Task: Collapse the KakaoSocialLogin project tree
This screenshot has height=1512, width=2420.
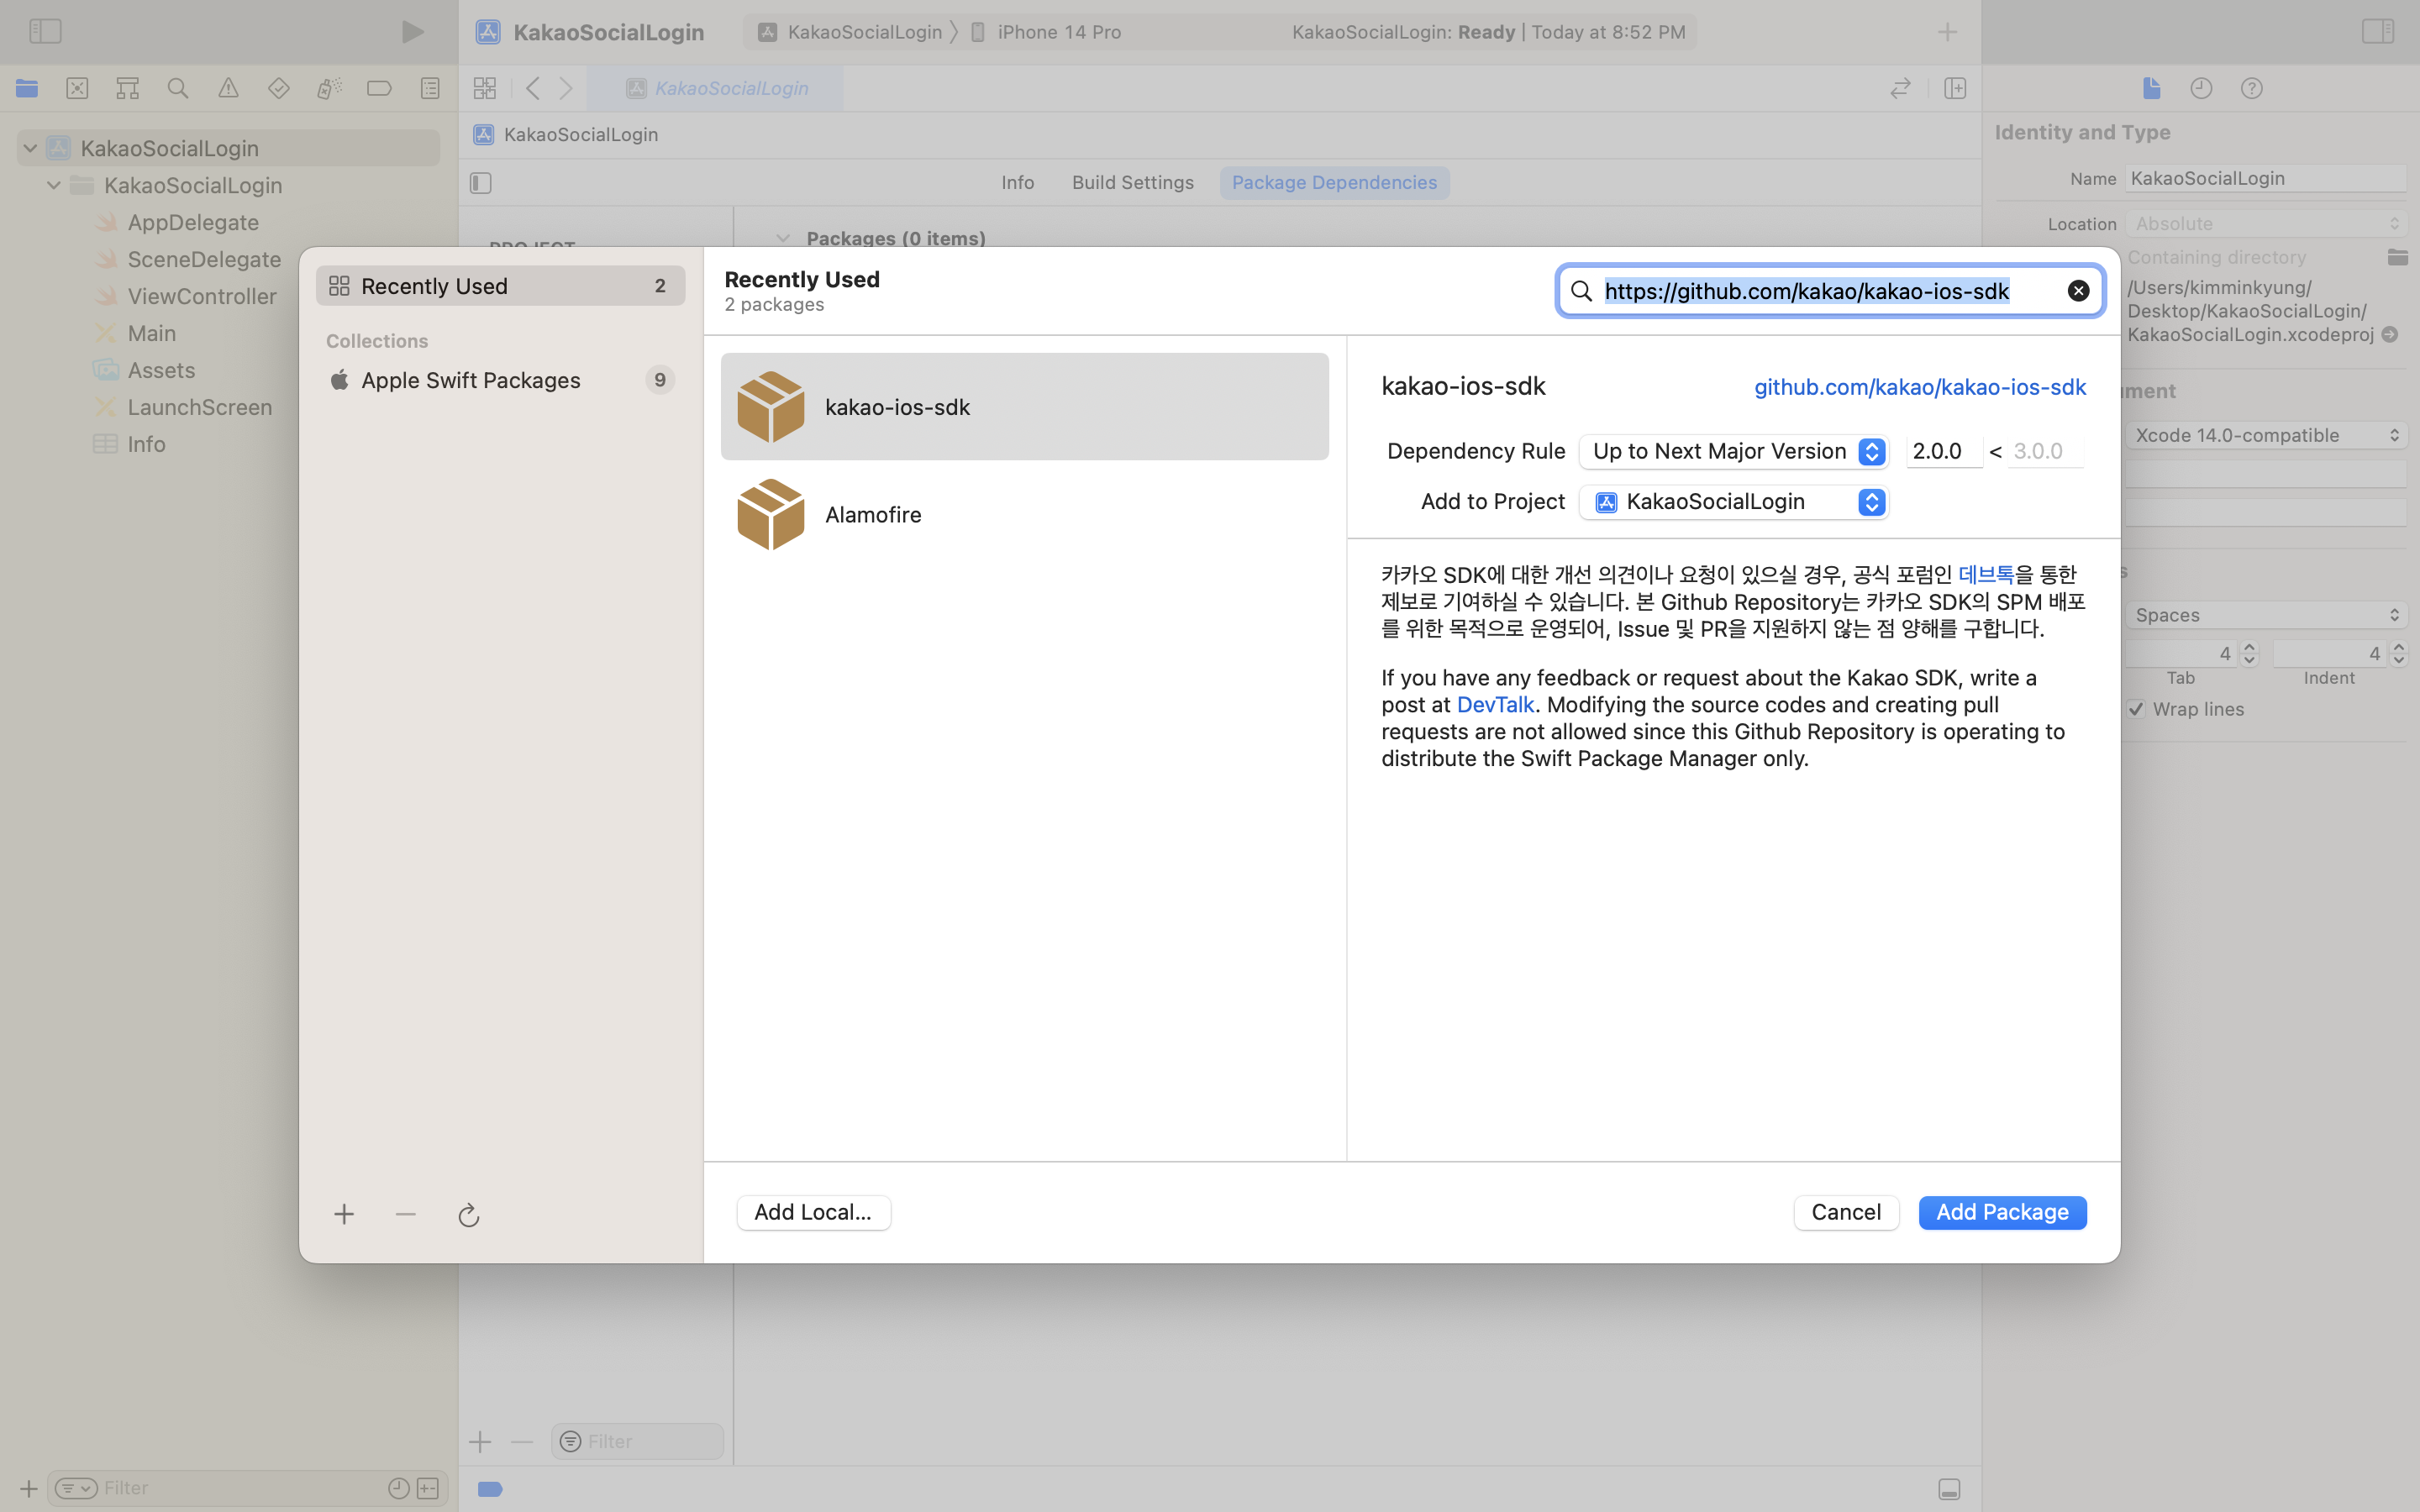Action: click(30, 148)
